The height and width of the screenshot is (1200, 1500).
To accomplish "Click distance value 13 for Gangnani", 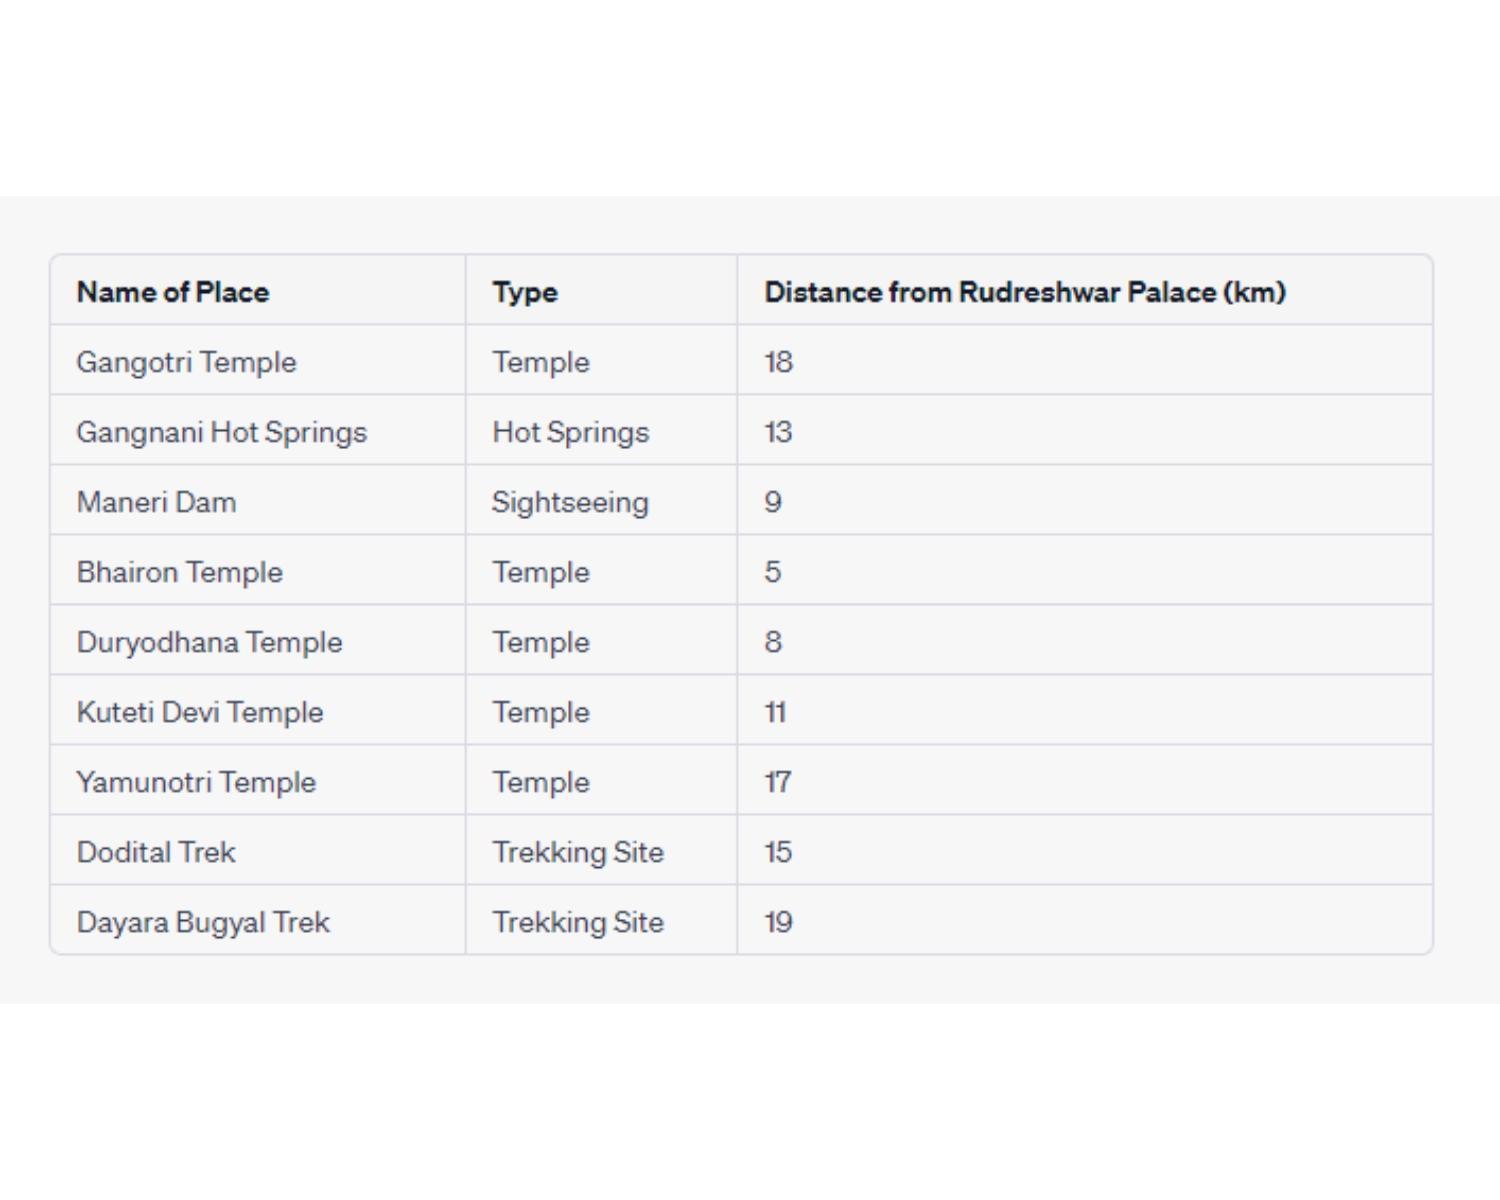I will pyautogui.click(x=779, y=432).
